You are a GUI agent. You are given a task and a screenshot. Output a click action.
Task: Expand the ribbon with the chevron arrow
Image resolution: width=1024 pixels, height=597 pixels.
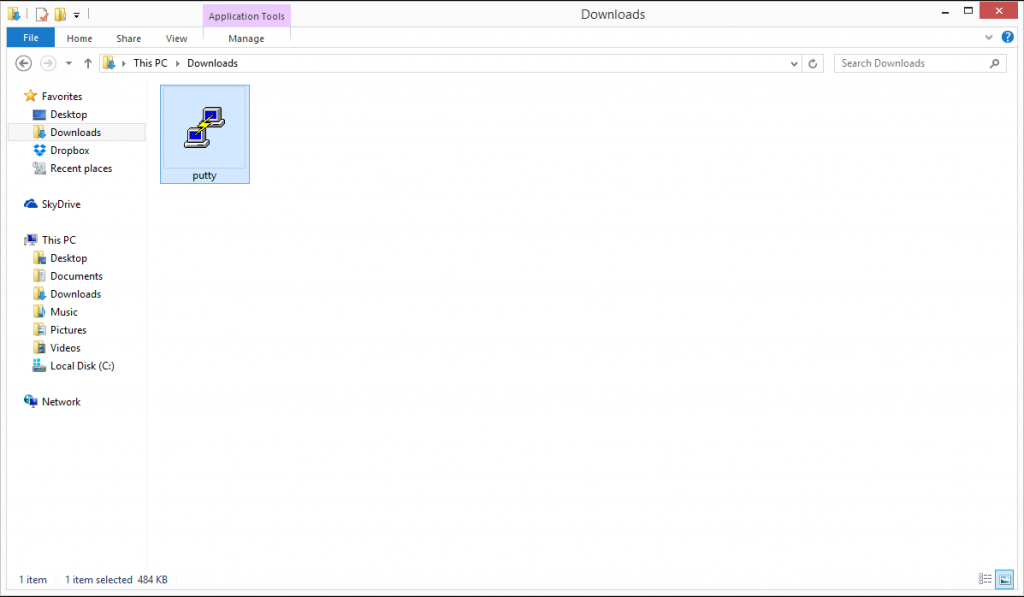pyautogui.click(x=989, y=38)
